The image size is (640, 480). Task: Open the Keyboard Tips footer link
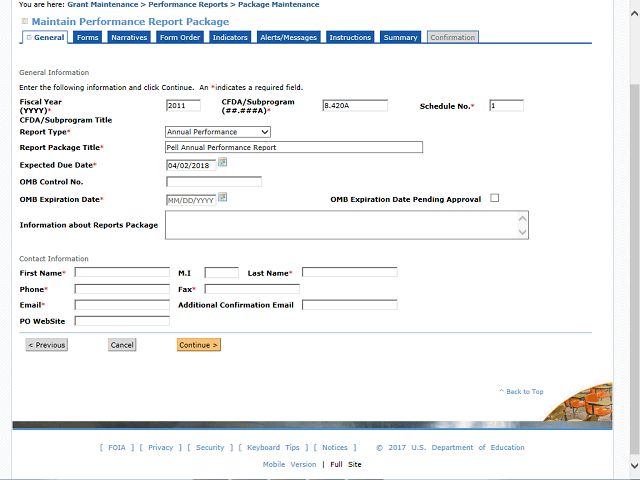coord(273,447)
